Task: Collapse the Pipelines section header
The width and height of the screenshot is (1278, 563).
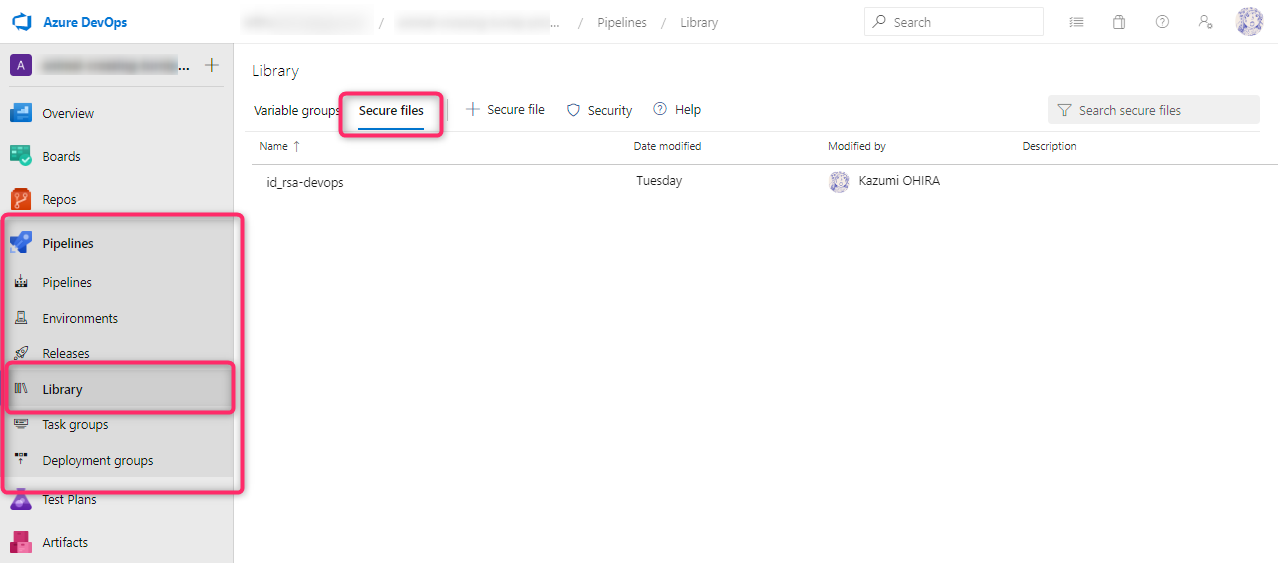Action: pos(68,243)
